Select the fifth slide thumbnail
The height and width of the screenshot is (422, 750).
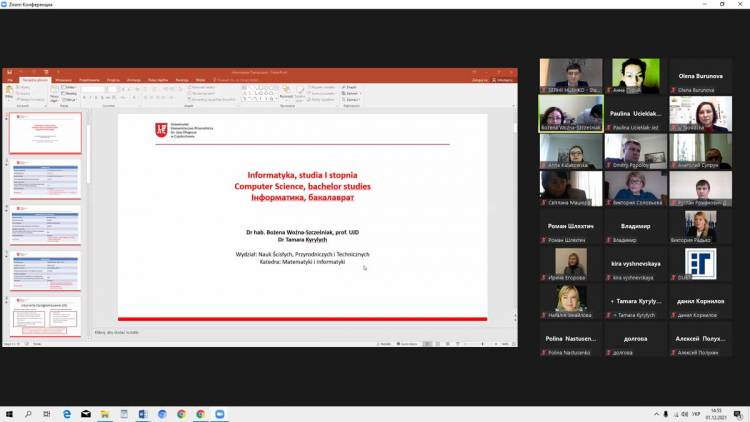(x=46, y=317)
